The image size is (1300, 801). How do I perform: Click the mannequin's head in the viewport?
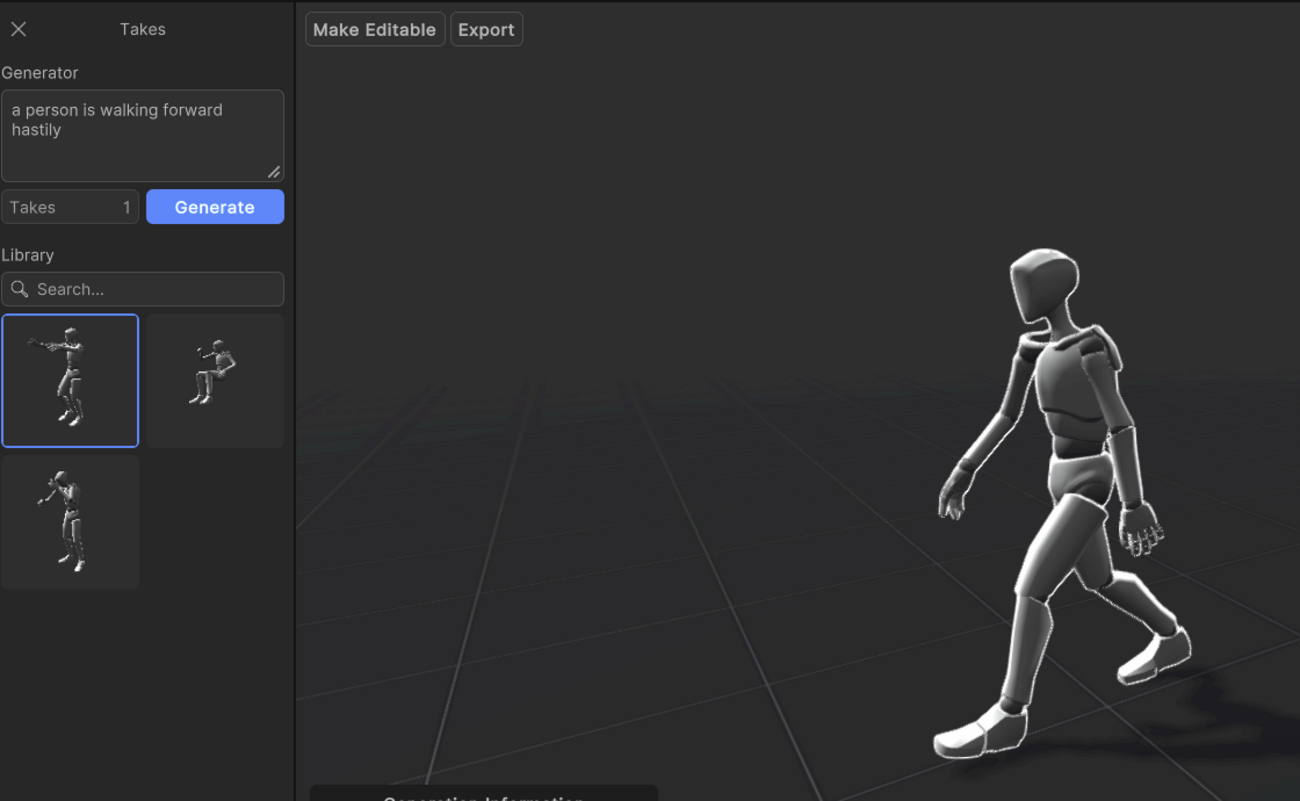click(1043, 285)
